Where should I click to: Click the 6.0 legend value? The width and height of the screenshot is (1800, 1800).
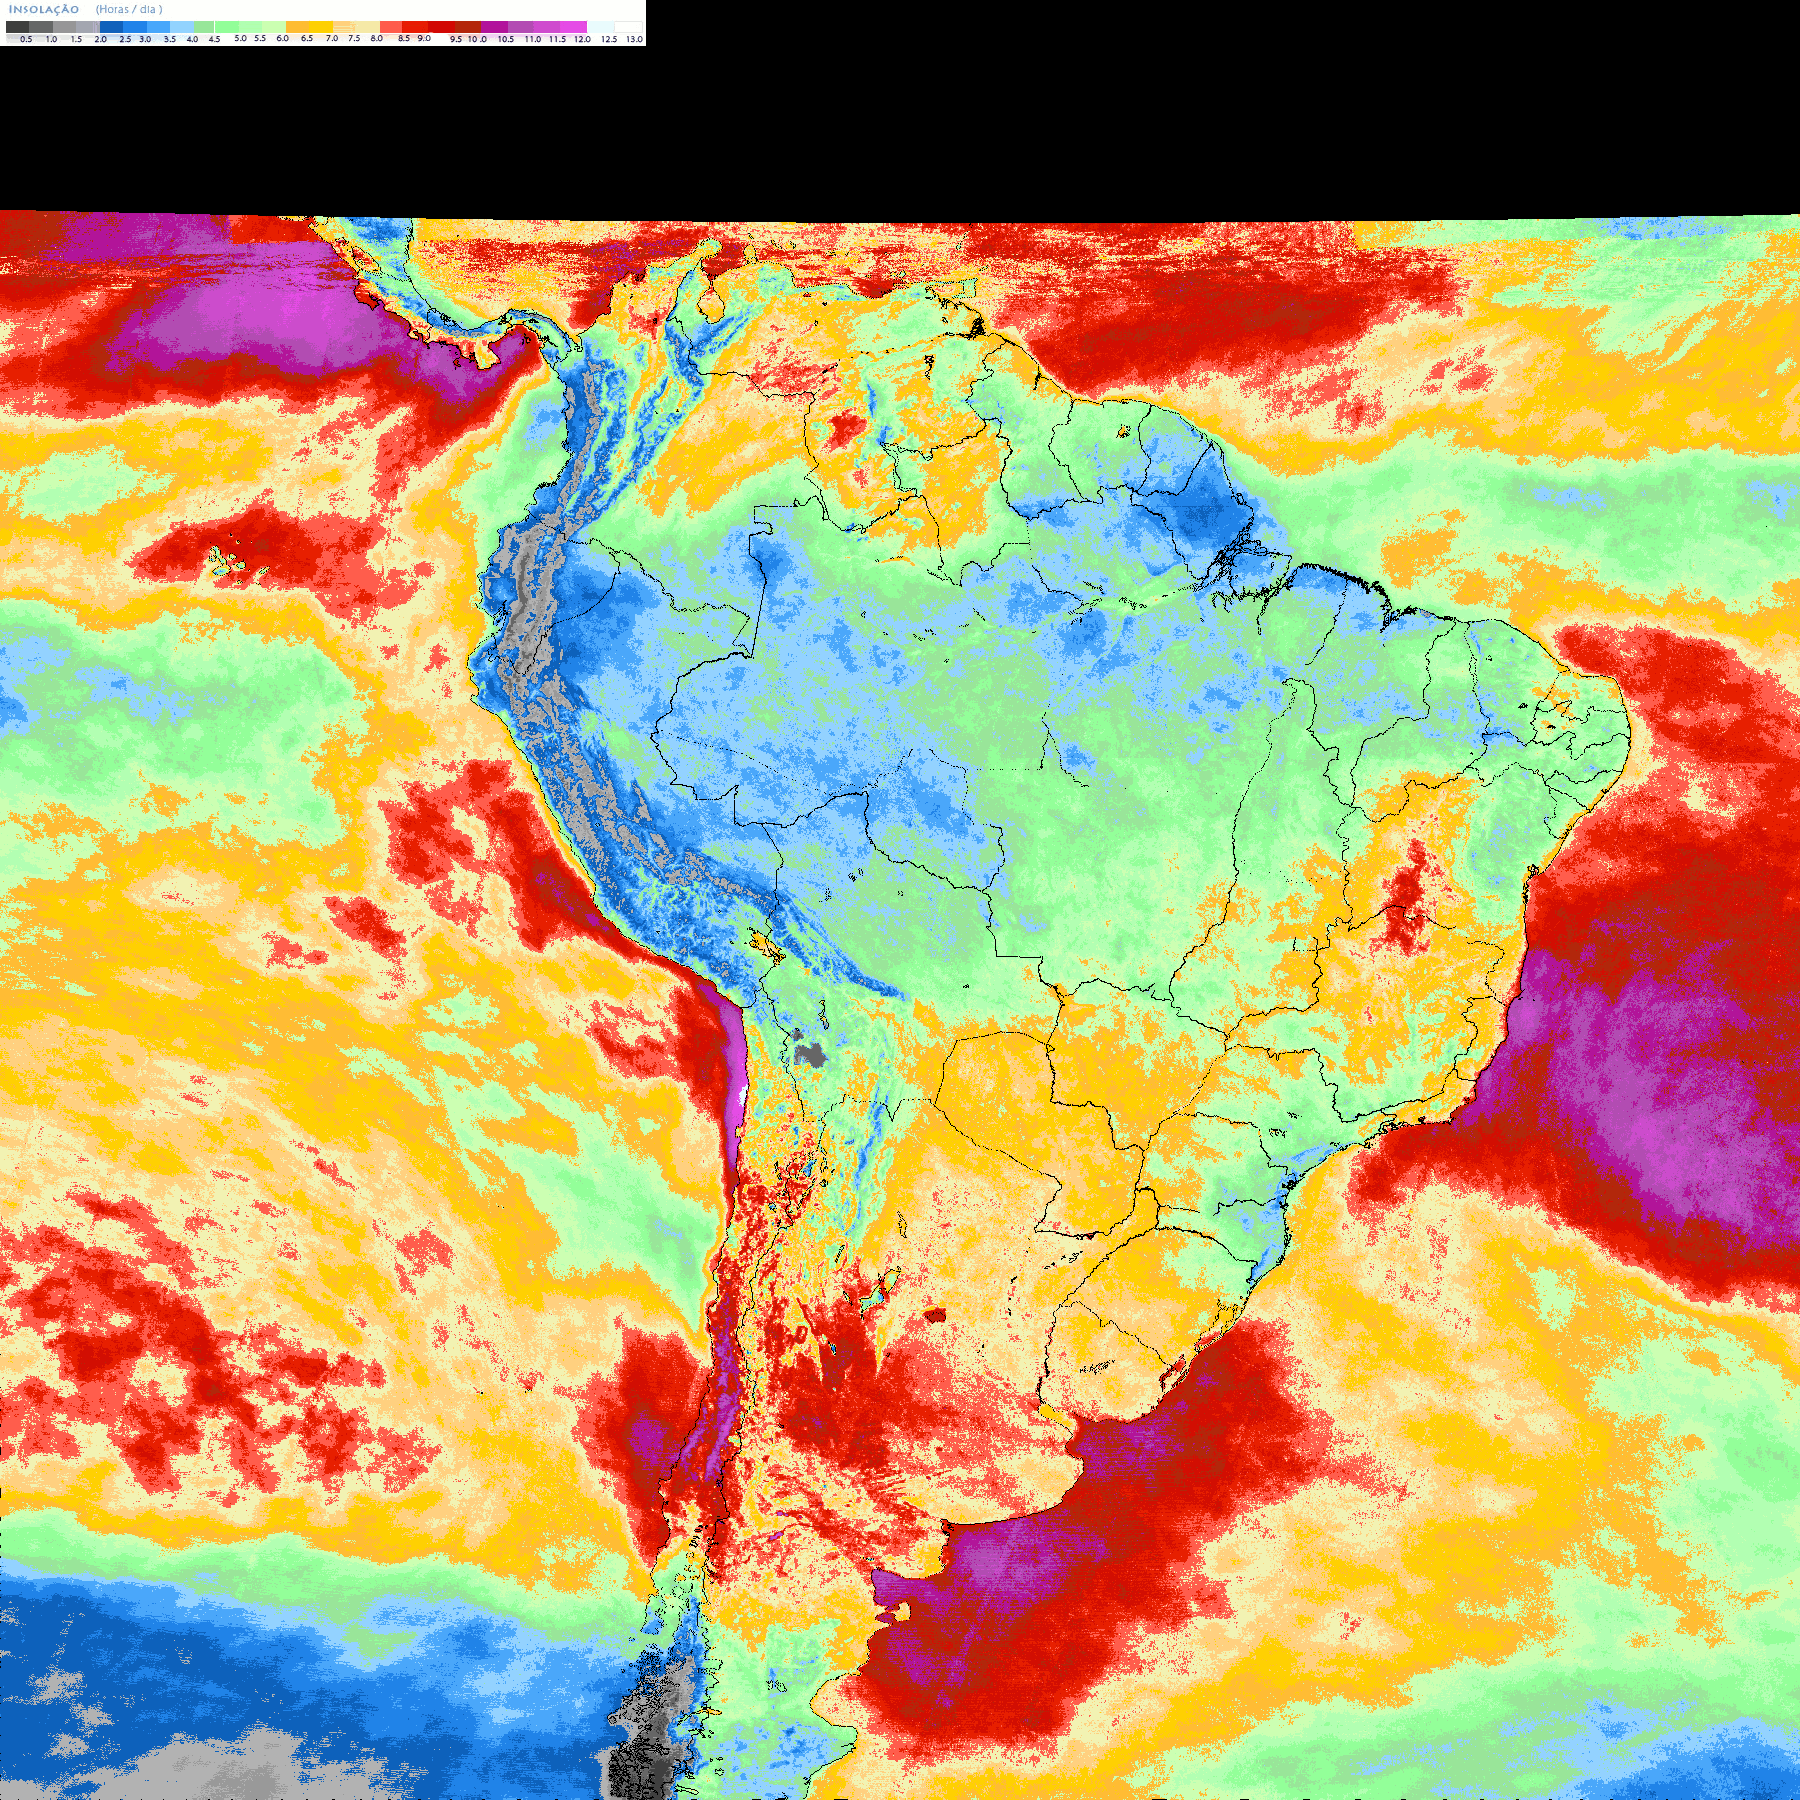282,38
